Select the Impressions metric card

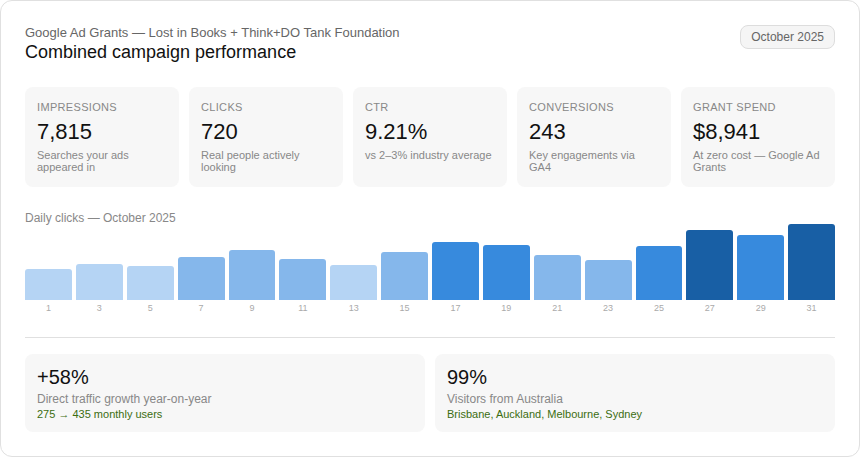click(102, 136)
